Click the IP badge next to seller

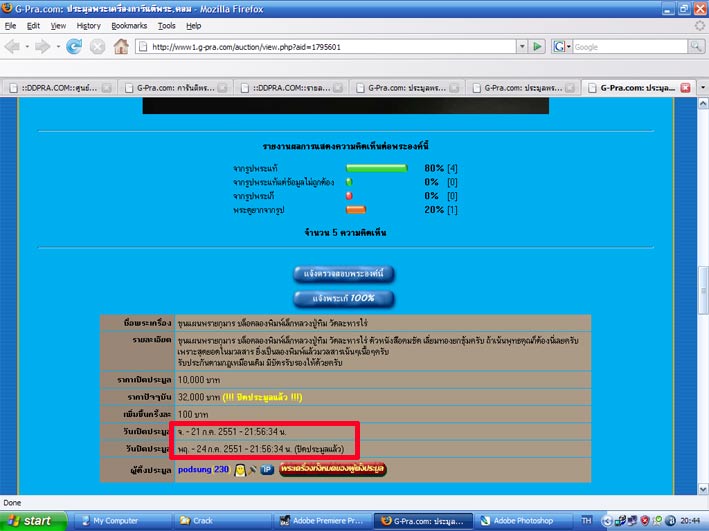point(267,469)
